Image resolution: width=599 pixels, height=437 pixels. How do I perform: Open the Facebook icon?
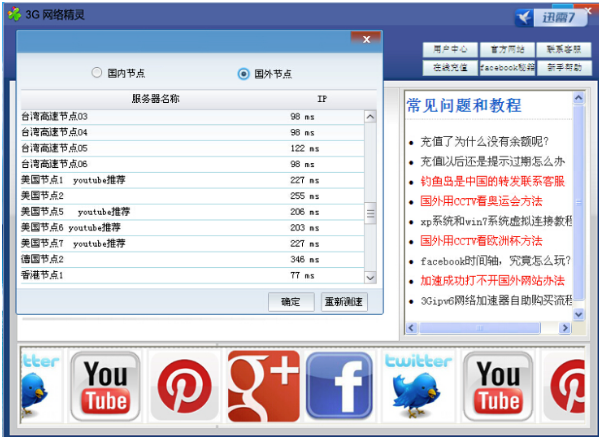pyautogui.click(x=339, y=386)
